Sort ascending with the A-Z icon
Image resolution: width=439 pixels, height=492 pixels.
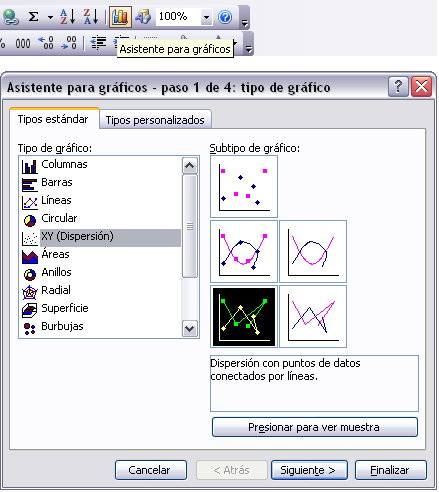(x=67, y=17)
